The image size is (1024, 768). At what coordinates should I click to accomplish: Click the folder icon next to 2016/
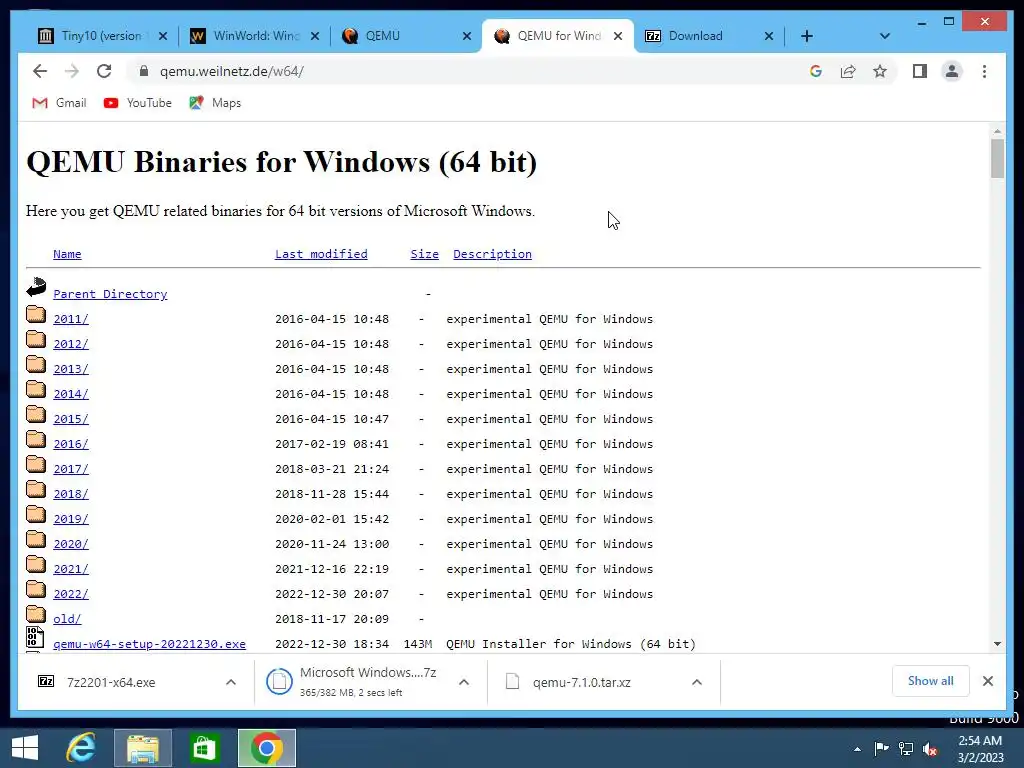pyautogui.click(x=36, y=440)
